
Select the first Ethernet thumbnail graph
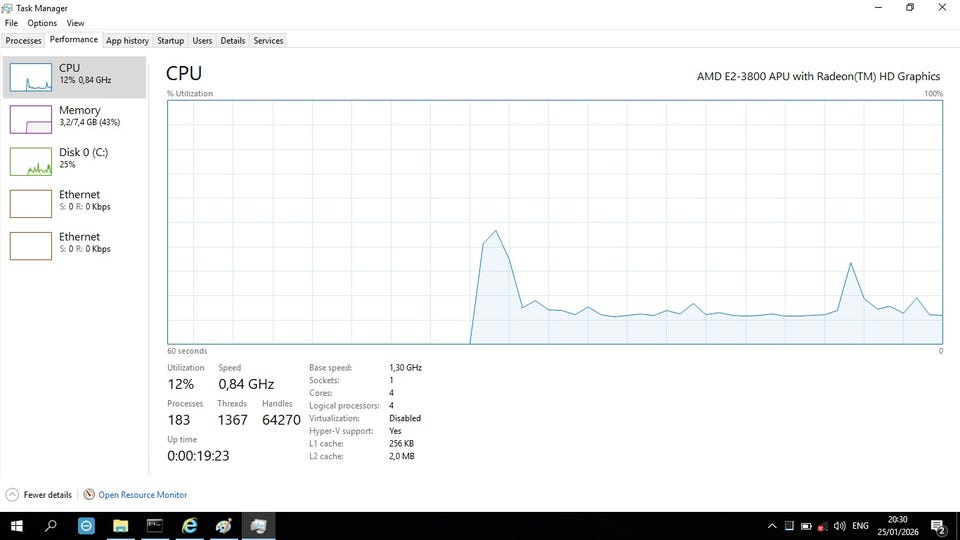pyautogui.click(x=31, y=204)
